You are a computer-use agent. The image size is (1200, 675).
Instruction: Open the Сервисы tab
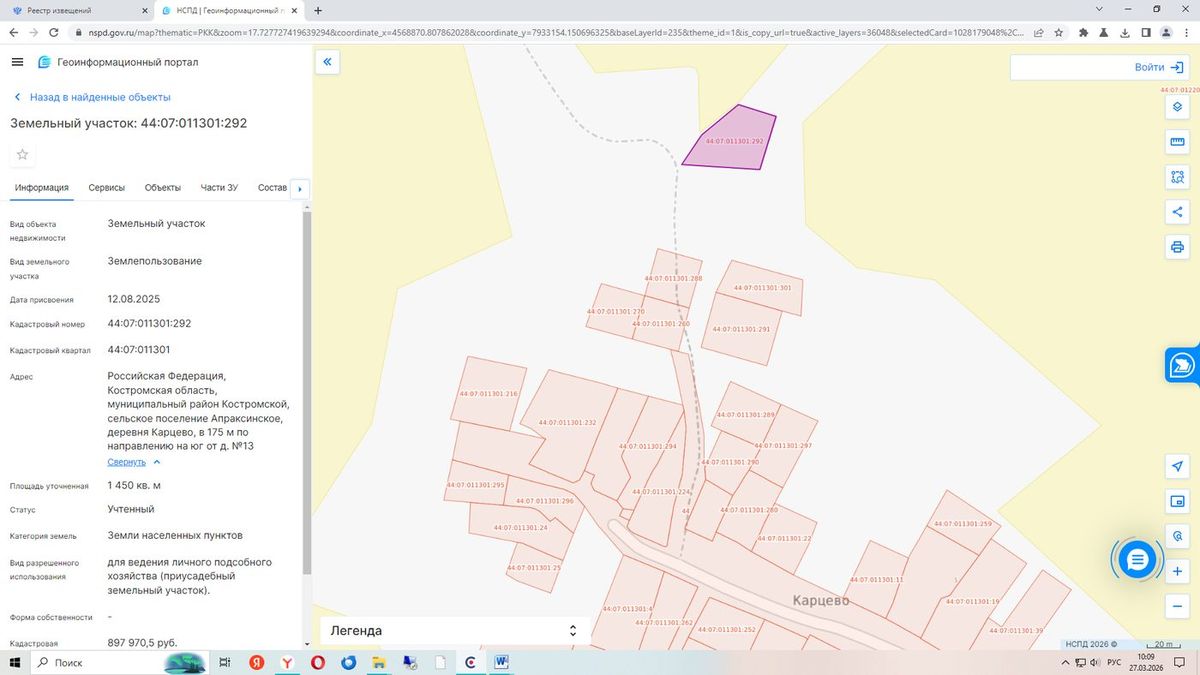[107, 188]
